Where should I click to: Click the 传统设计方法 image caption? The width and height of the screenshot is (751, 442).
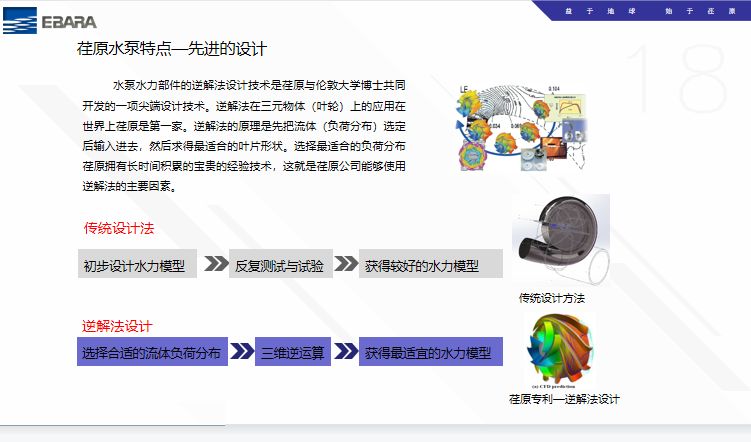tap(551, 298)
